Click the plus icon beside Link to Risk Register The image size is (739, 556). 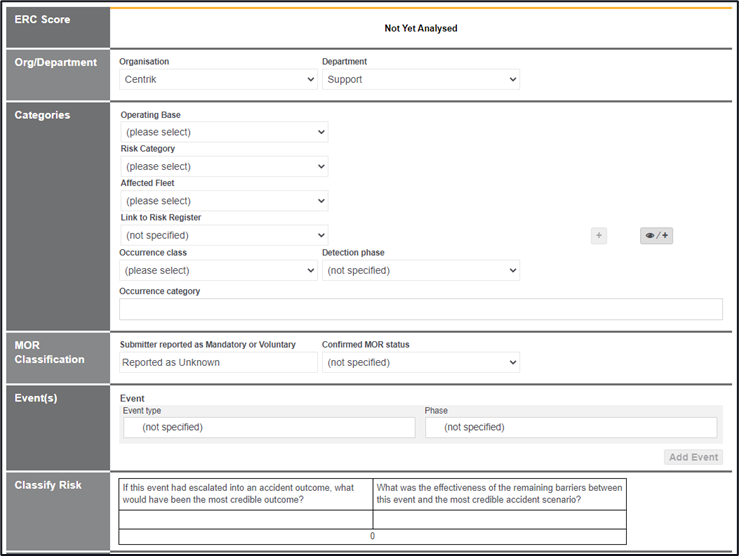click(x=599, y=236)
